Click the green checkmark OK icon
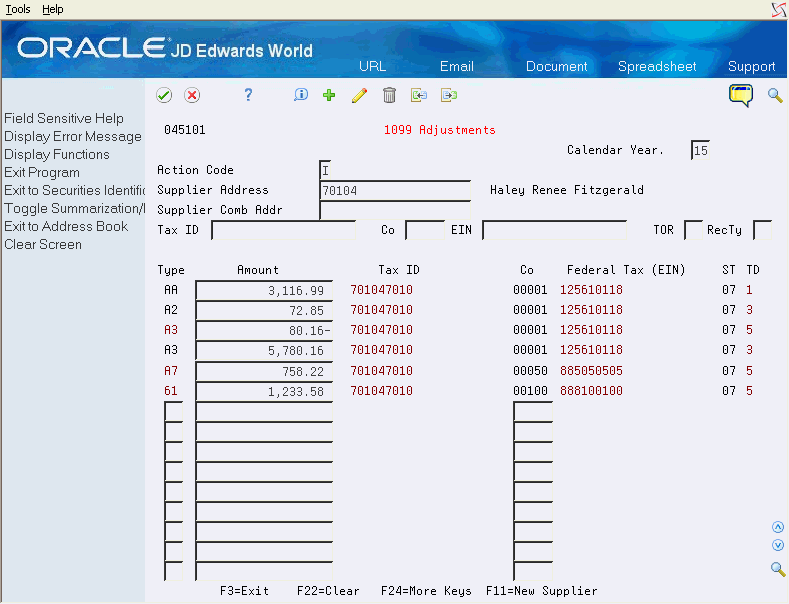Viewport: 789px width, 604px height. tap(164, 95)
